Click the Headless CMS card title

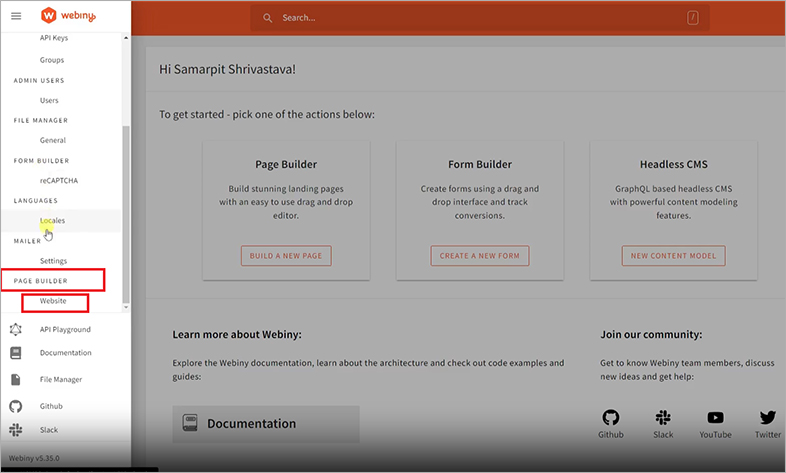(x=673, y=164)
